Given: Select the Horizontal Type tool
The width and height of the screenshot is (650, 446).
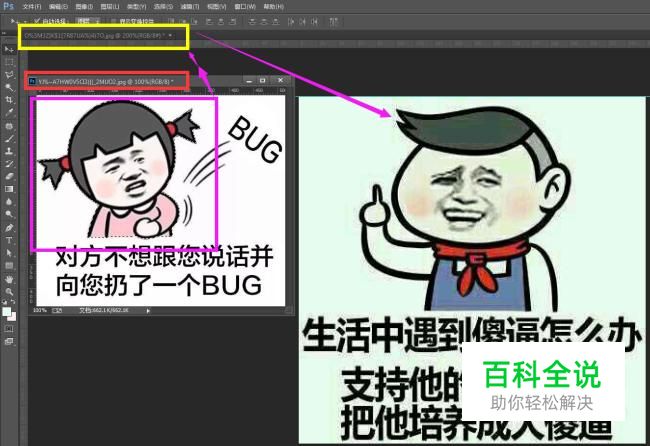Looking at the screenshot, I should click(x=9, y=240).
